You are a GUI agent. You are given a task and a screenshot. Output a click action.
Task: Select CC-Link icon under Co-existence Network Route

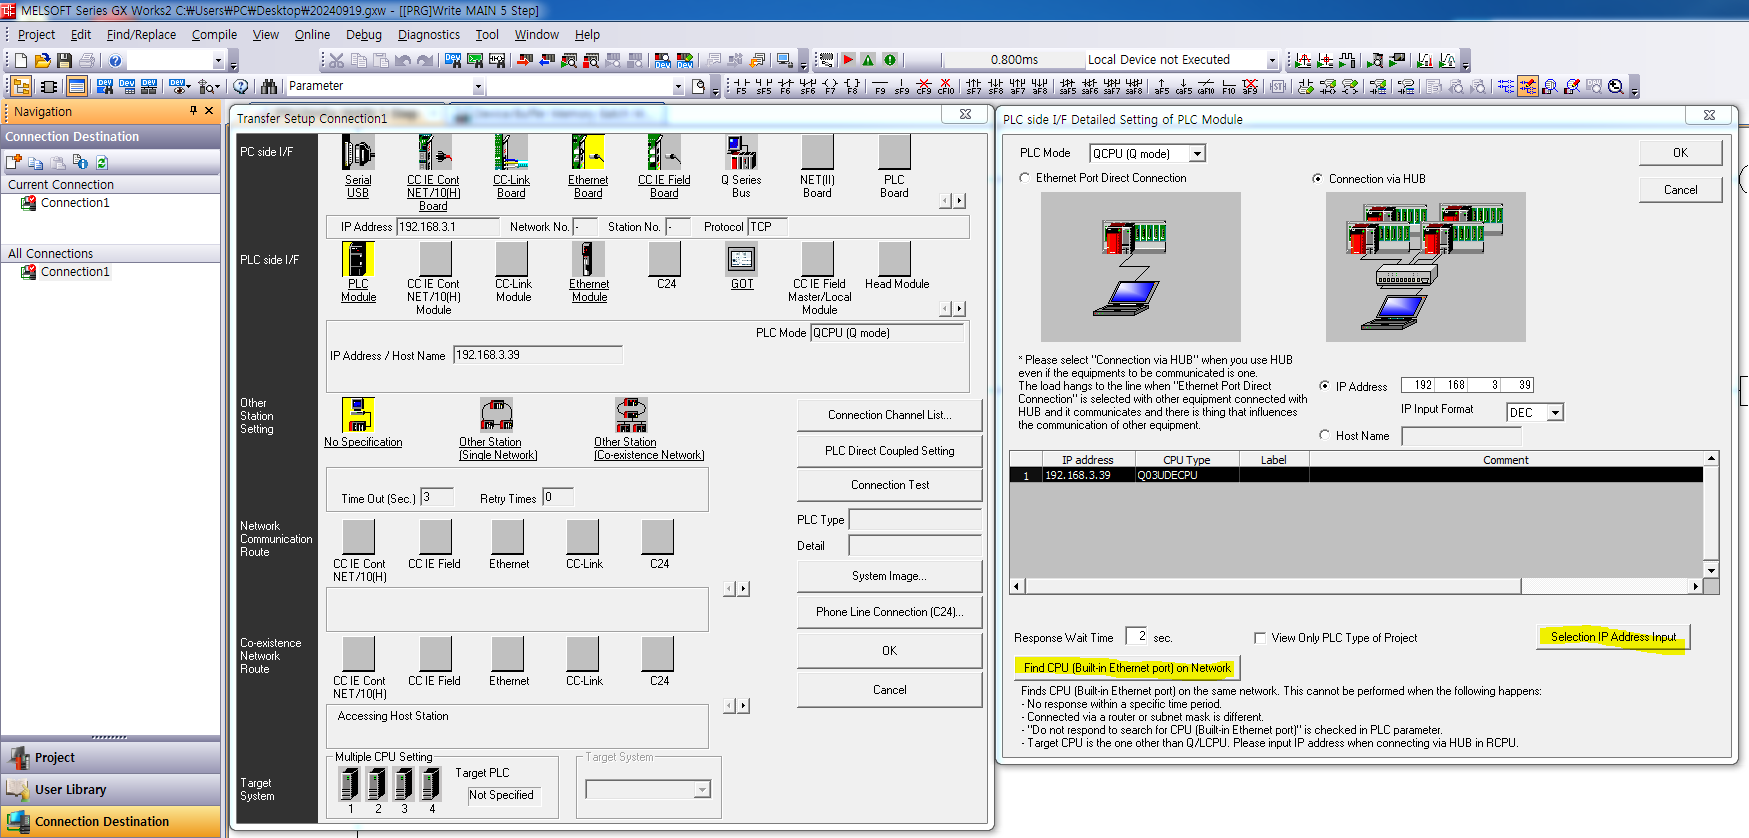[x=583, y=654]
